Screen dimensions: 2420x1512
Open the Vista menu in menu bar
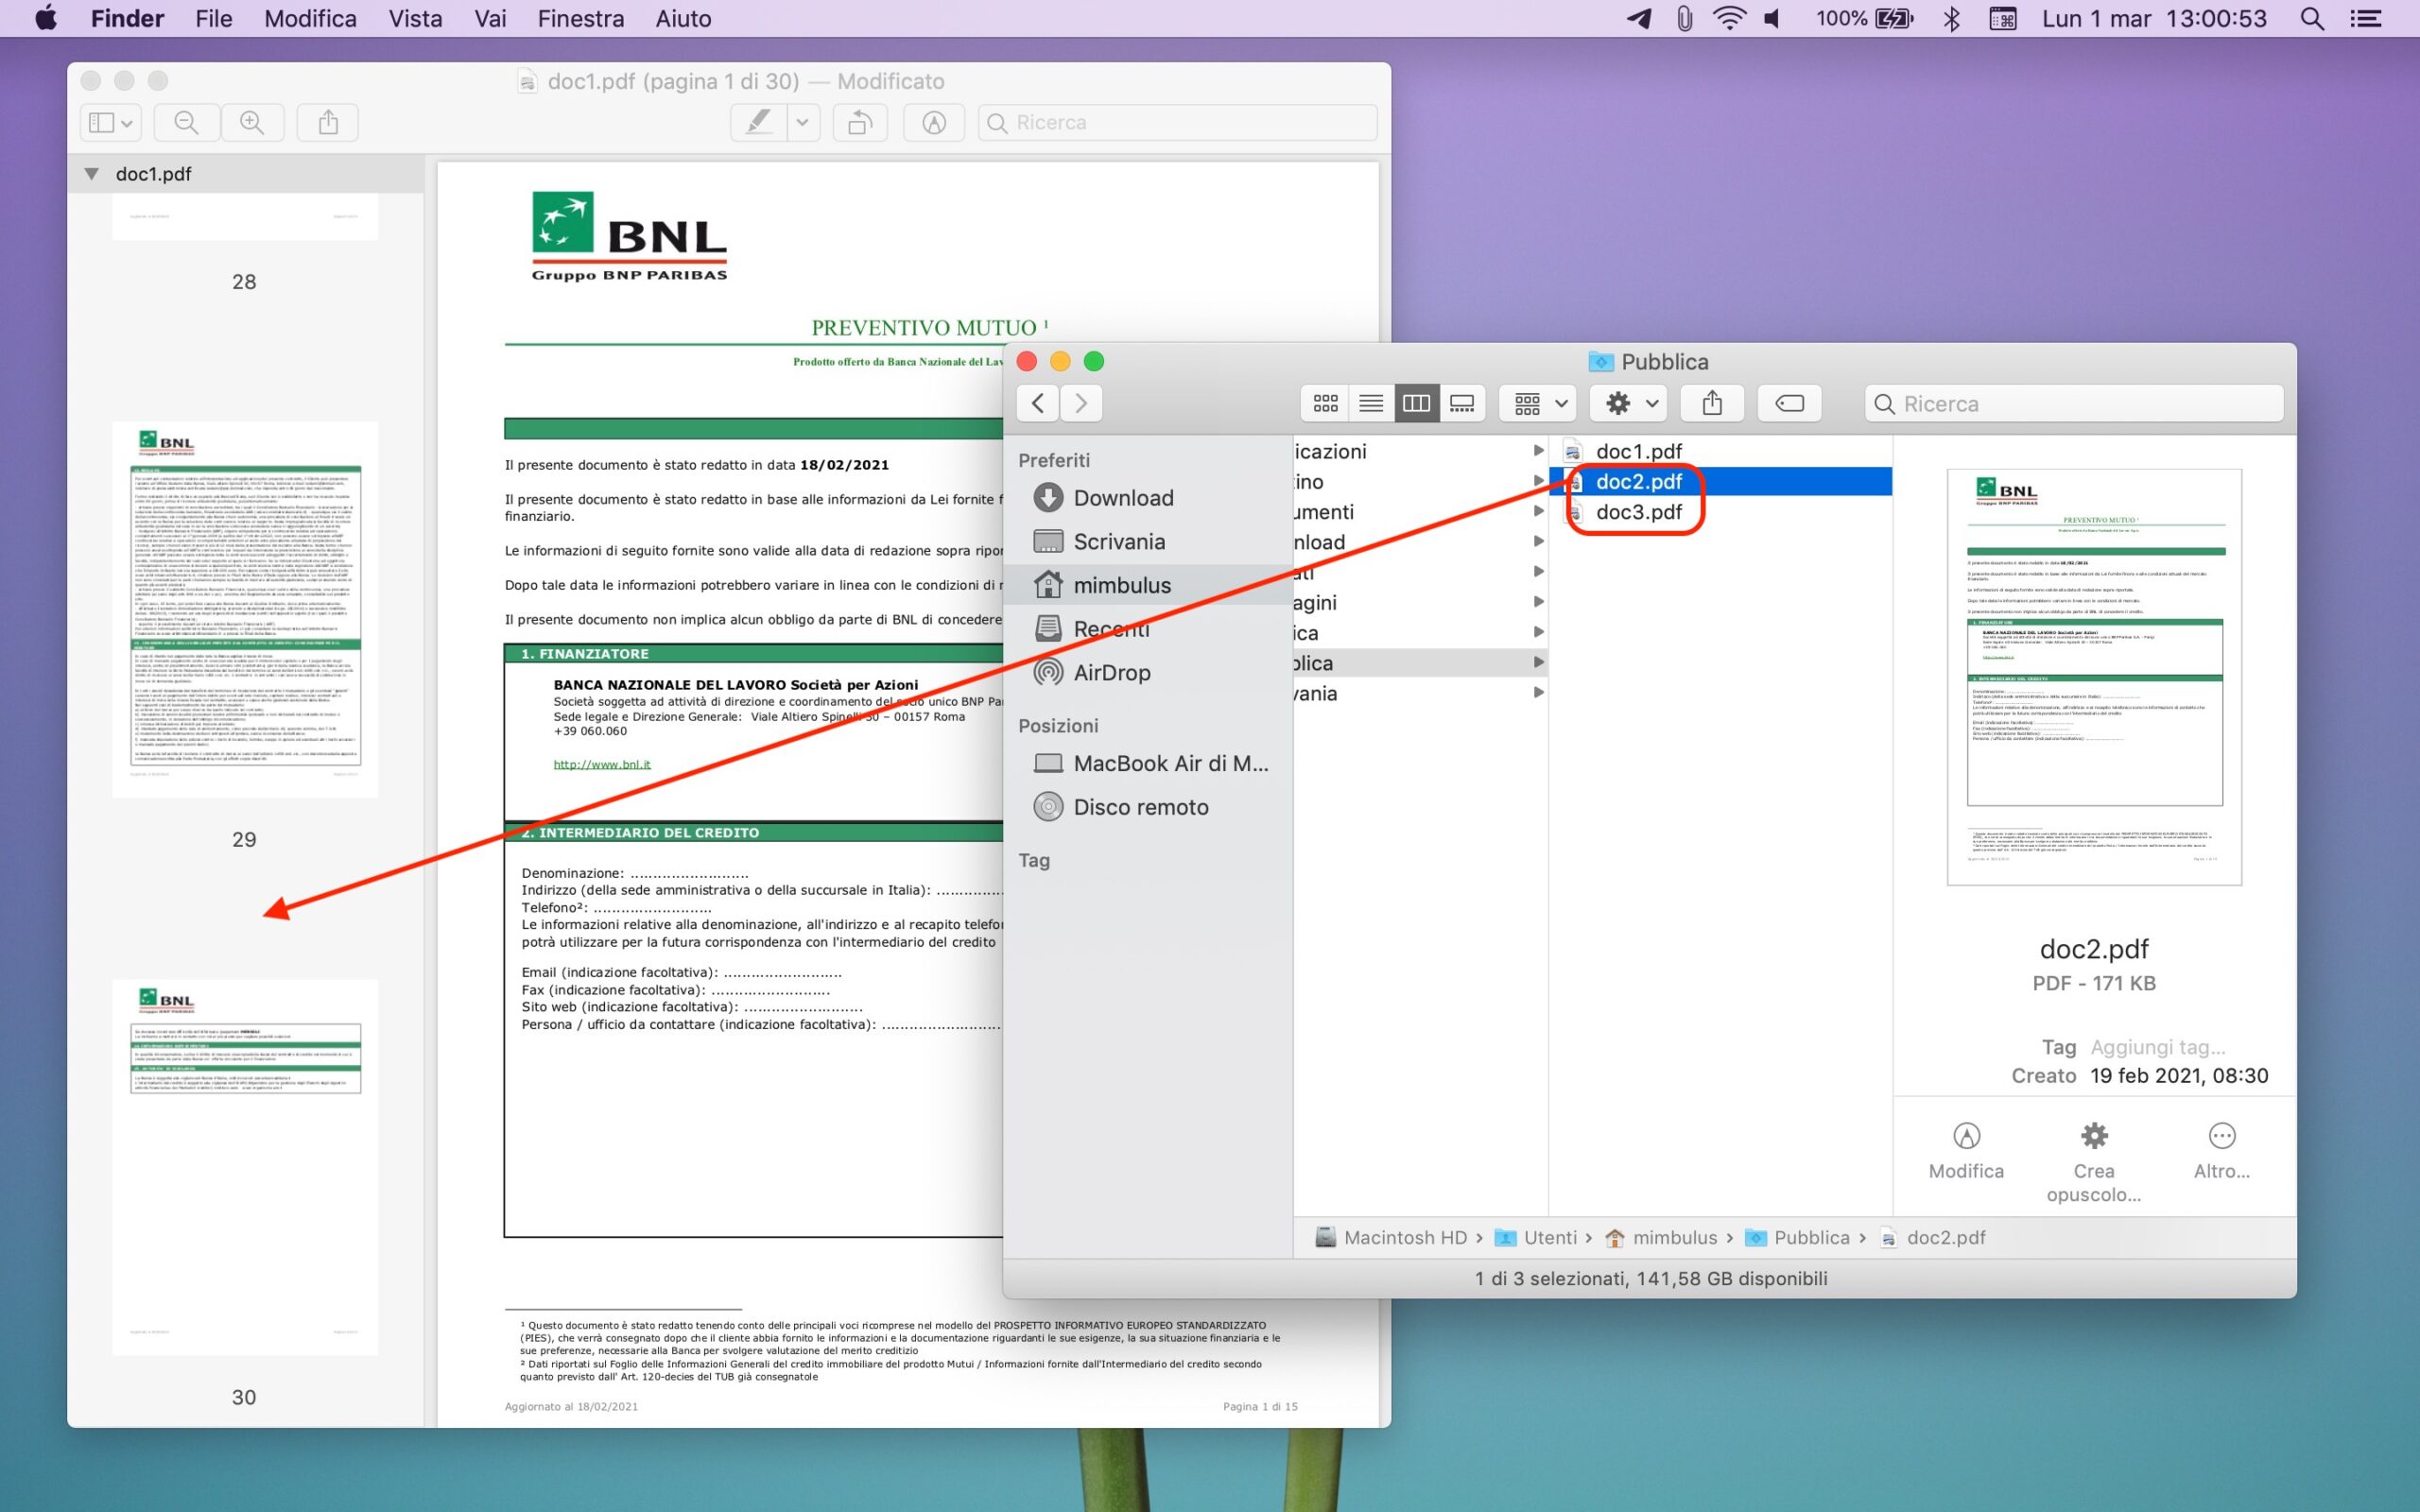point(415,18)
